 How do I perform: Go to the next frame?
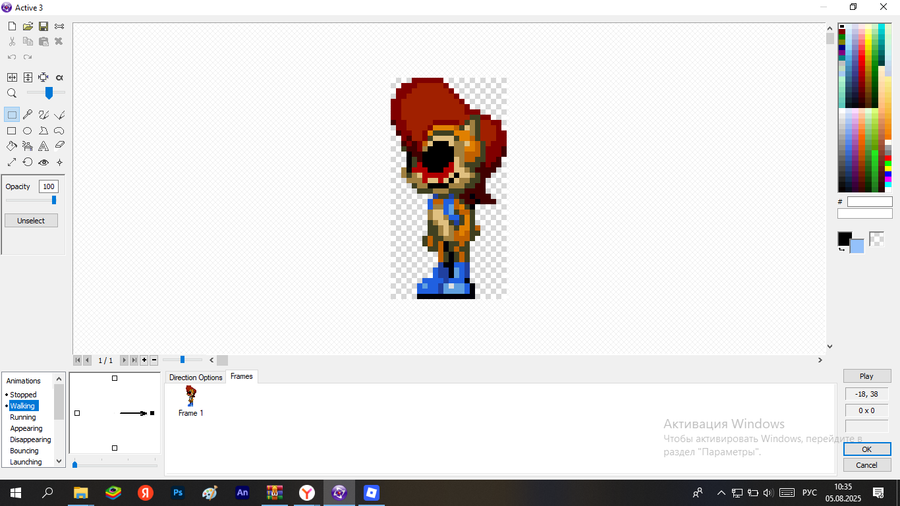click(x=123, y=360)
